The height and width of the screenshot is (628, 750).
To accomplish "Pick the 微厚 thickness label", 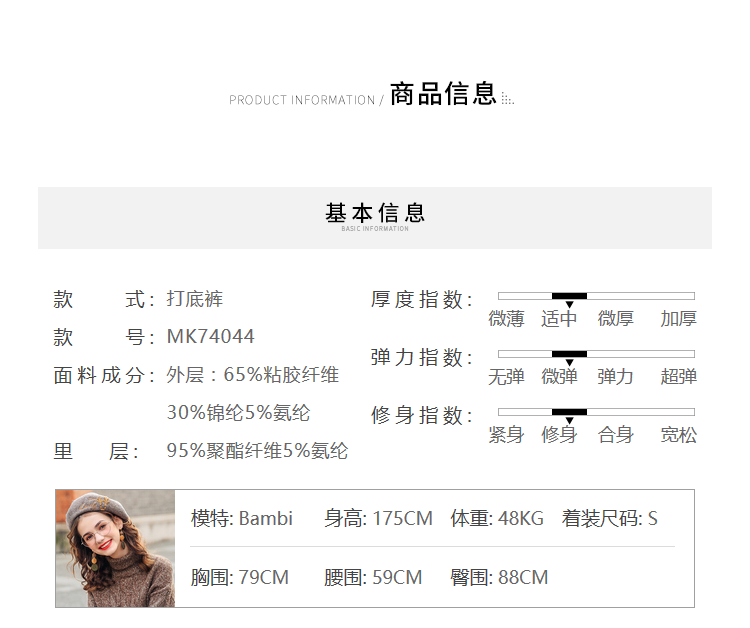I will [615, 319].
